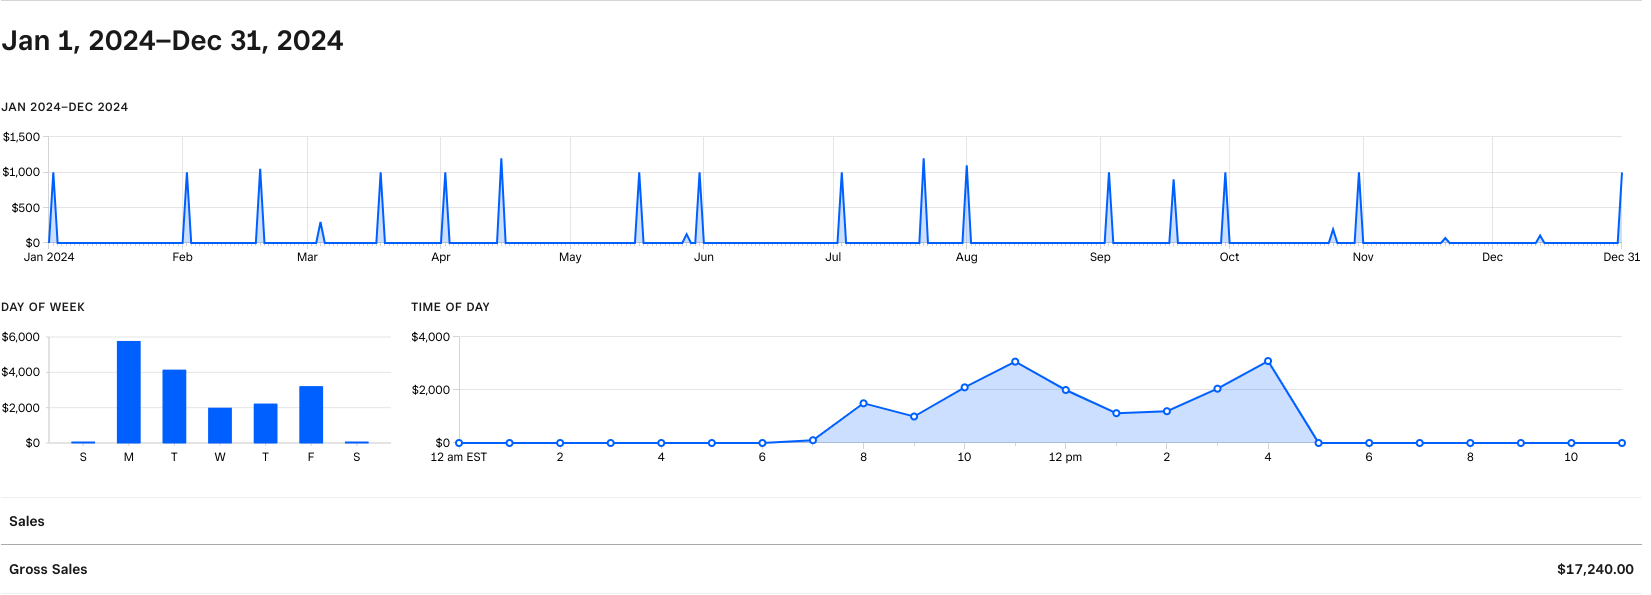Screen dimensions: 1651x595
Task: Click the Sales section header
Action: point(27,521)
